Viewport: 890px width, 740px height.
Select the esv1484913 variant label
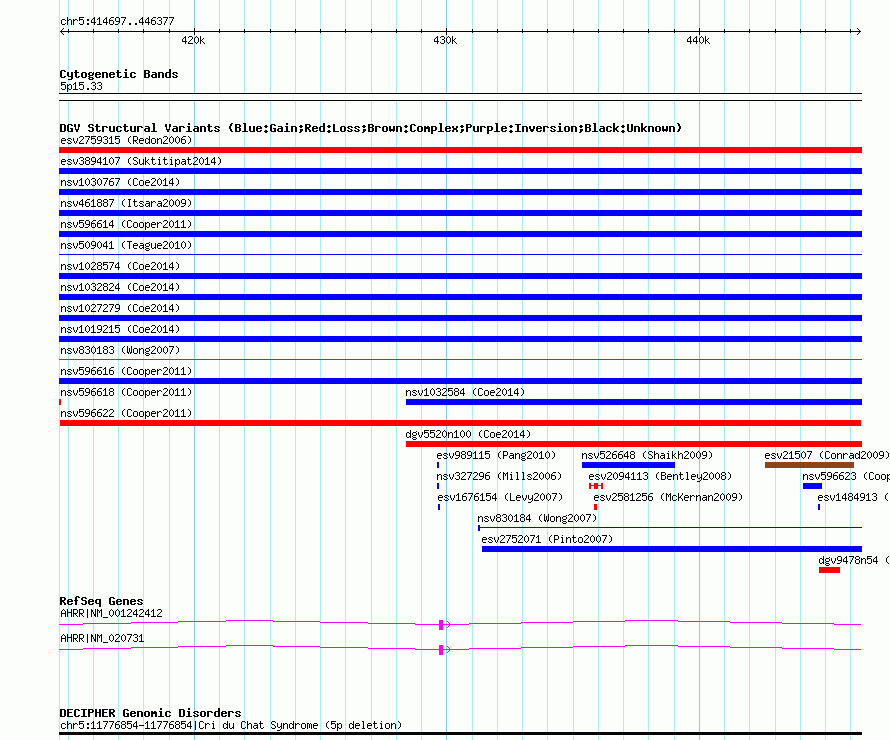853,497
